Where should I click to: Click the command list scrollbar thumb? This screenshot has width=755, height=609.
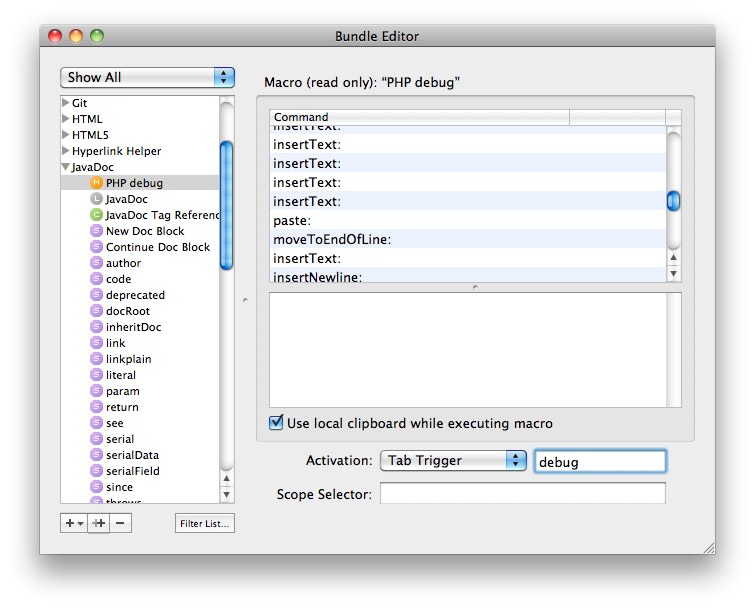click(674, 201)
